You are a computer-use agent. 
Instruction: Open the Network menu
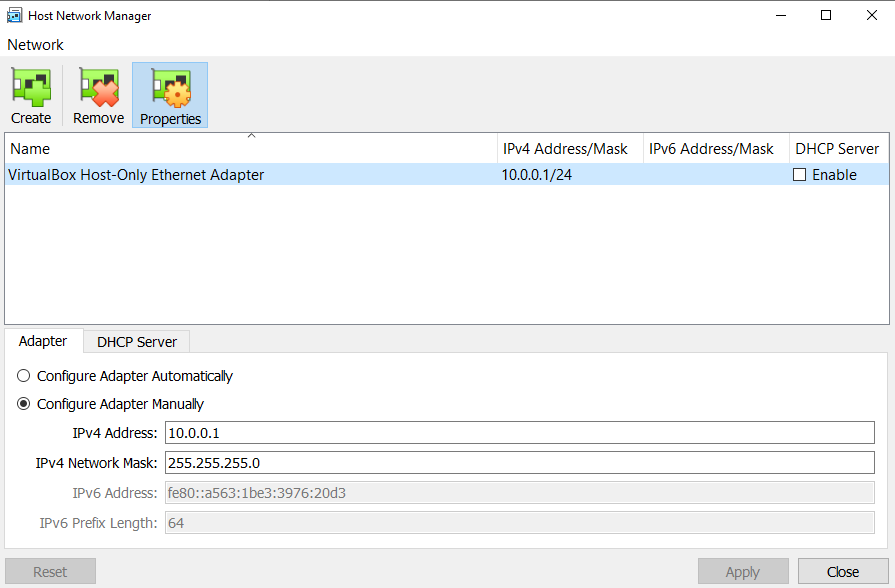point(35,45)
